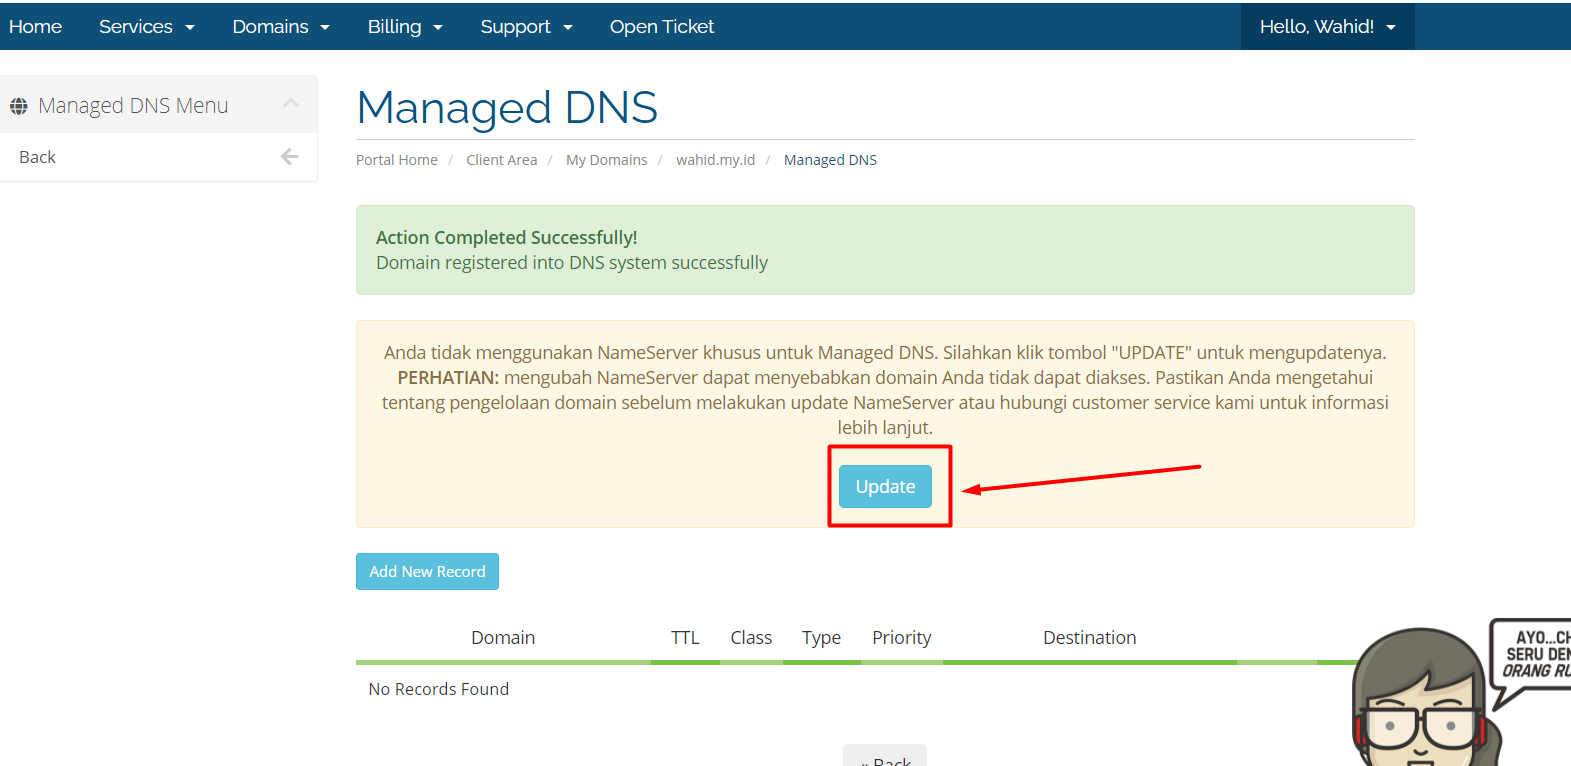
Task: Click the globe icon beside Managed DNS Menu
Action: 19,106
